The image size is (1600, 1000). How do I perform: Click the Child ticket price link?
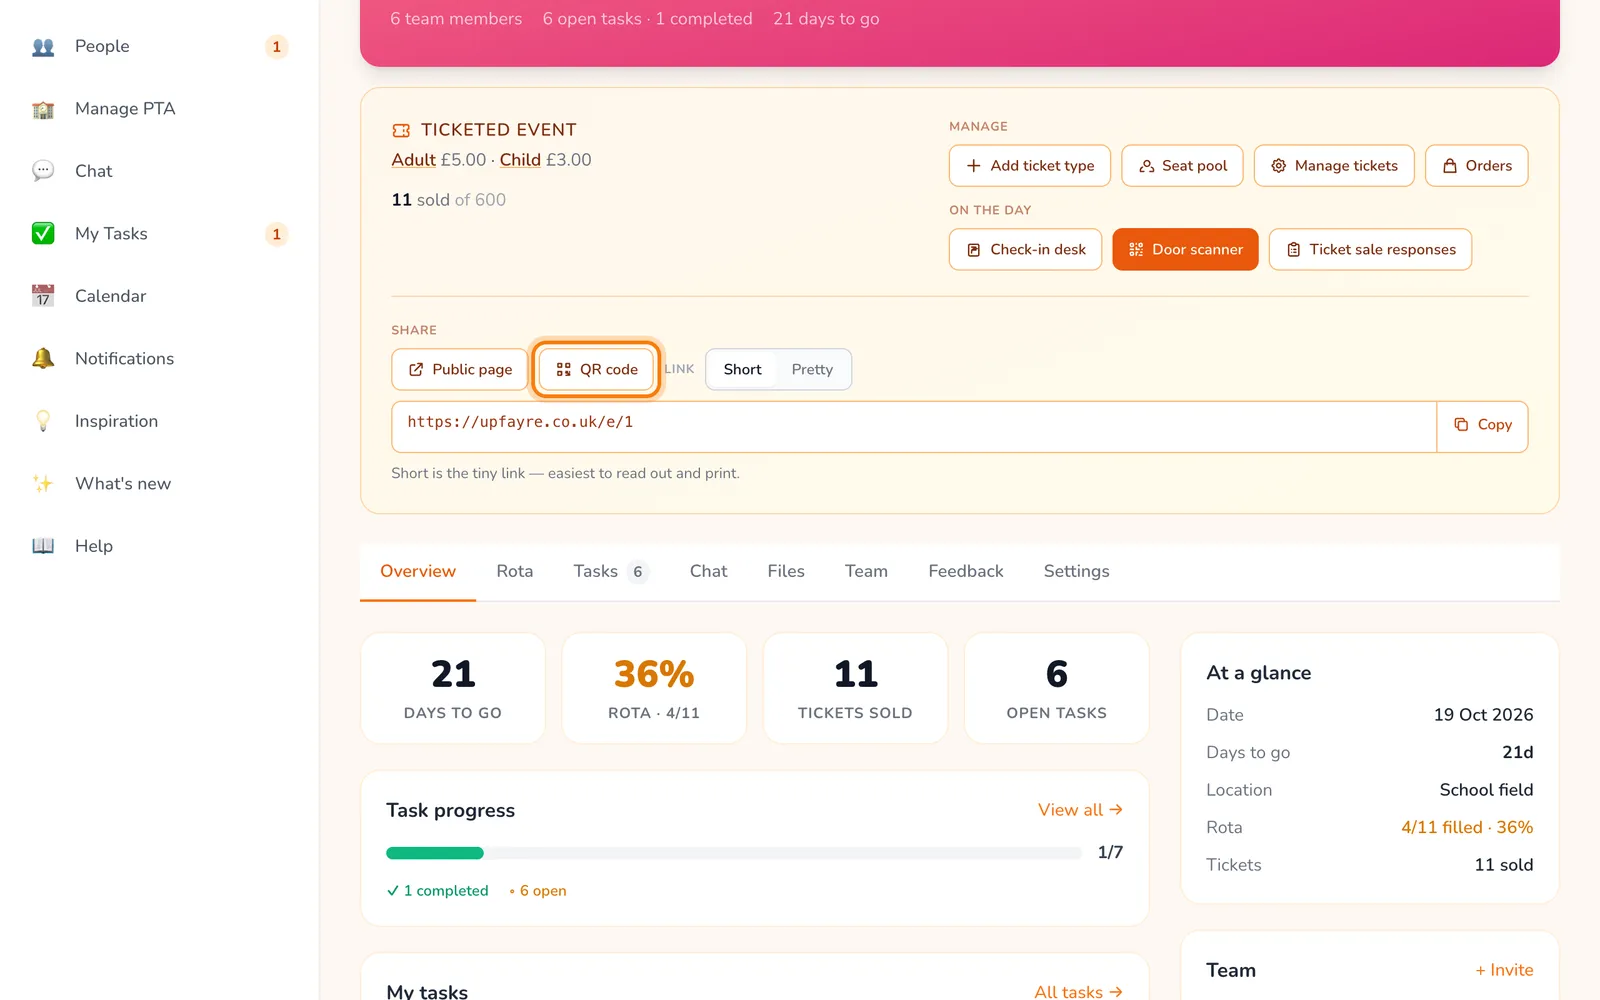pyautogui.click(x=520, y=160)
